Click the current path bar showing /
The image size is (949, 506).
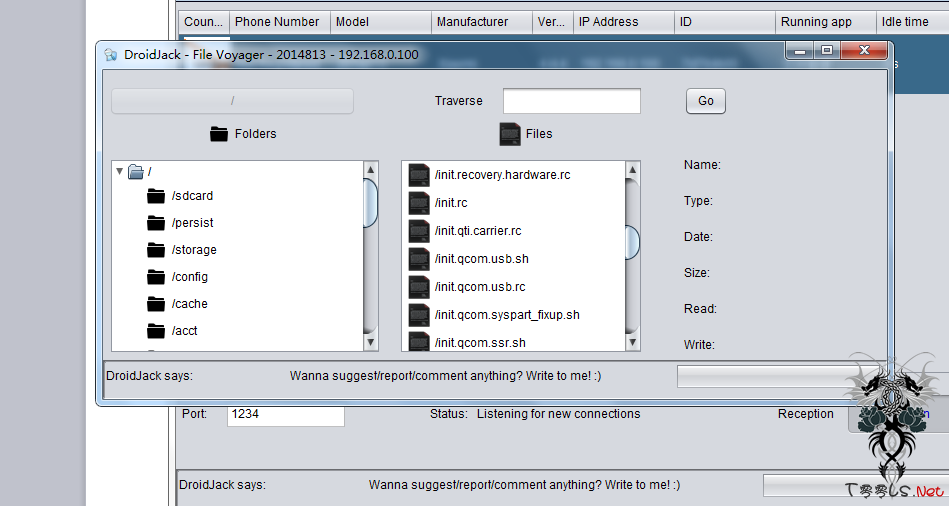point(232,101)
